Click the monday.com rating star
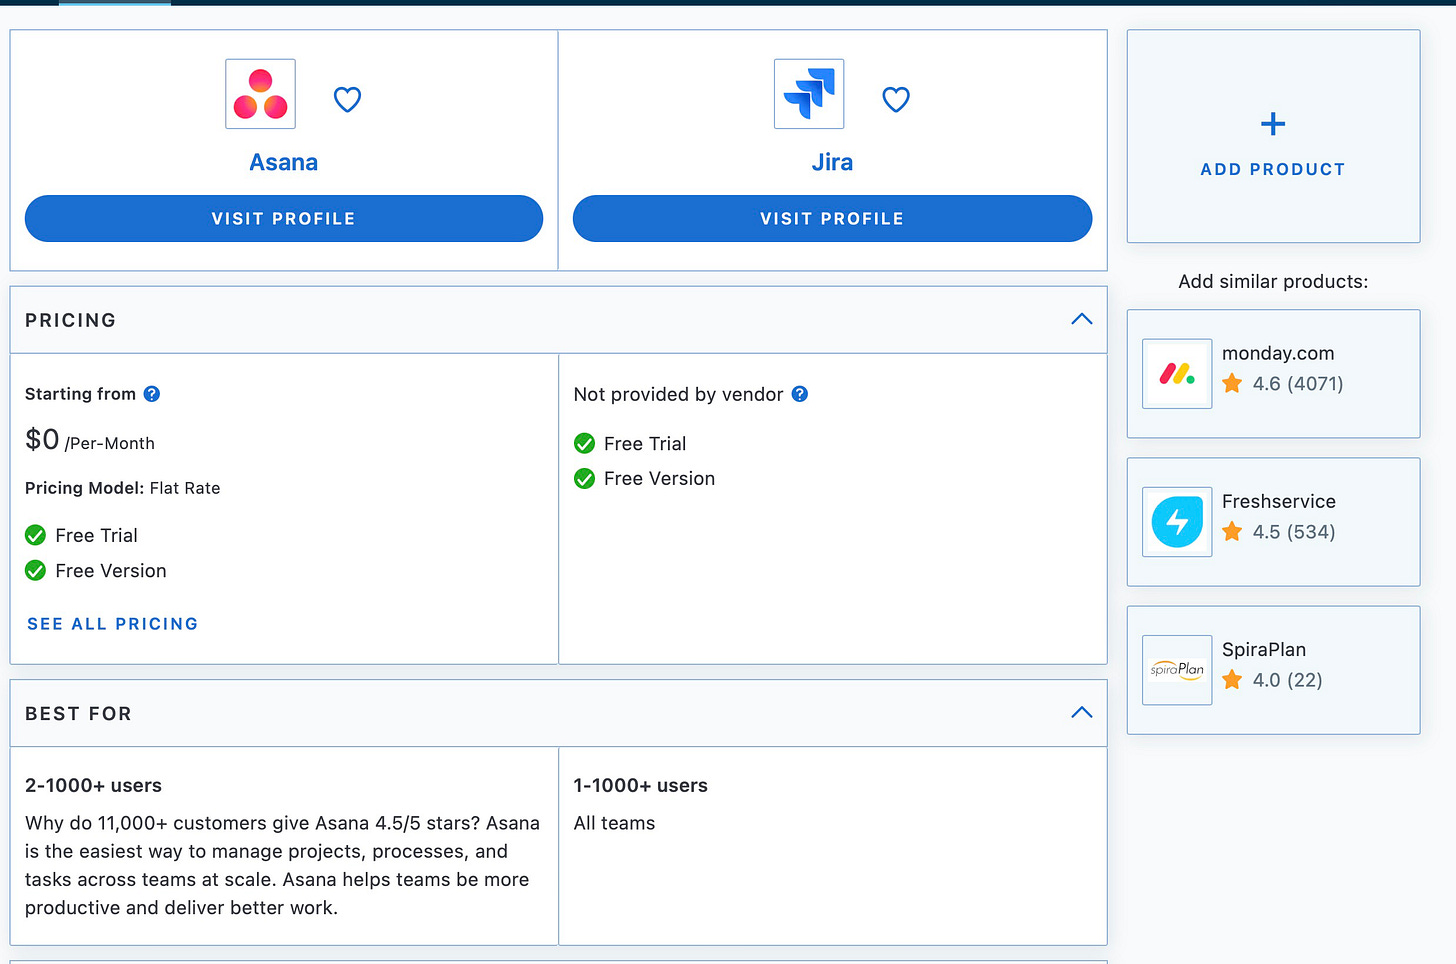The width and height of the screenshot is (1456, 964). pyautogui.click(x=1232, y=383)
